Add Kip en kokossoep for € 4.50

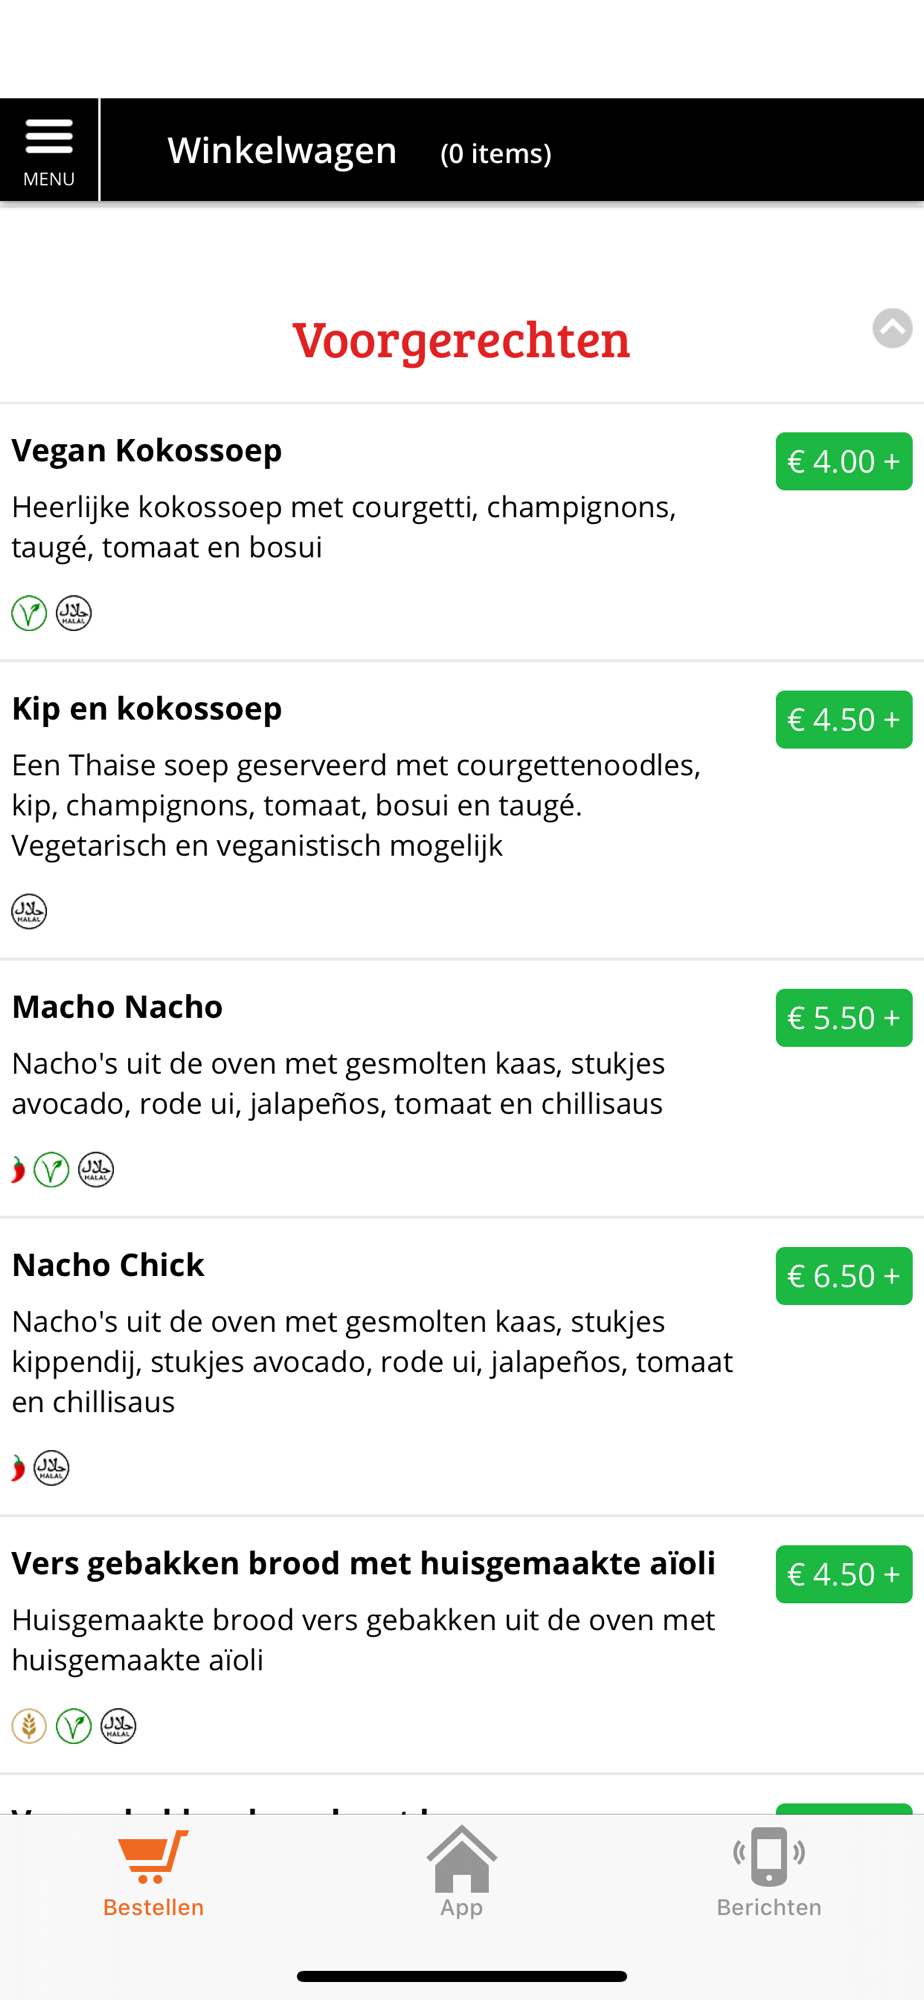click(844, 719)
